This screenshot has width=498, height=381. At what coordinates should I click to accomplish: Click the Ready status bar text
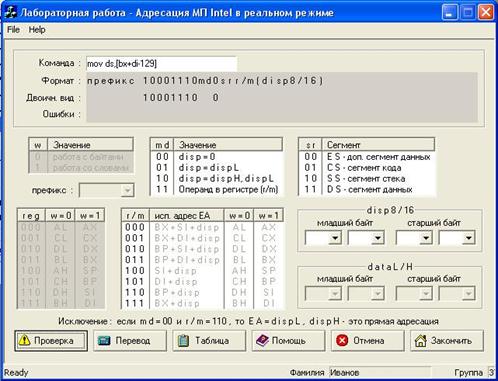[16, 373]
